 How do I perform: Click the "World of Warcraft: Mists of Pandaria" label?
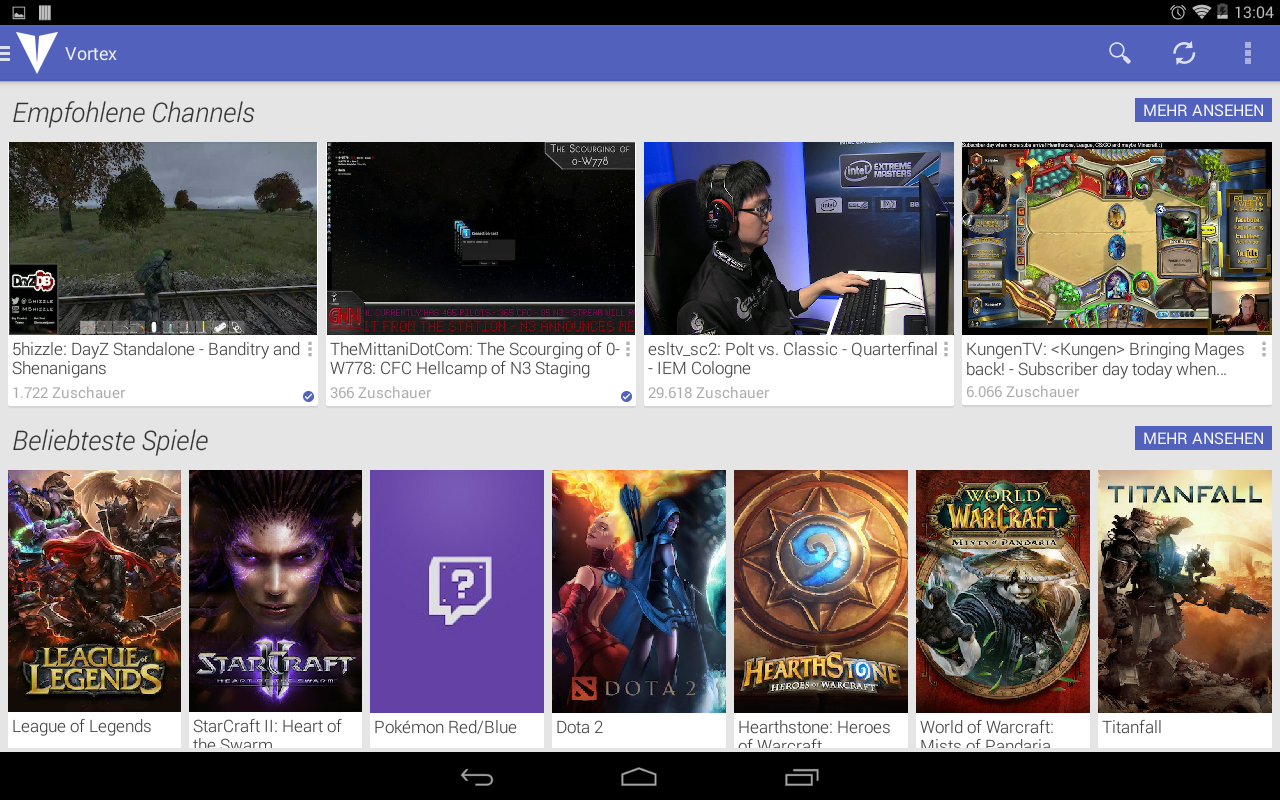987,734
